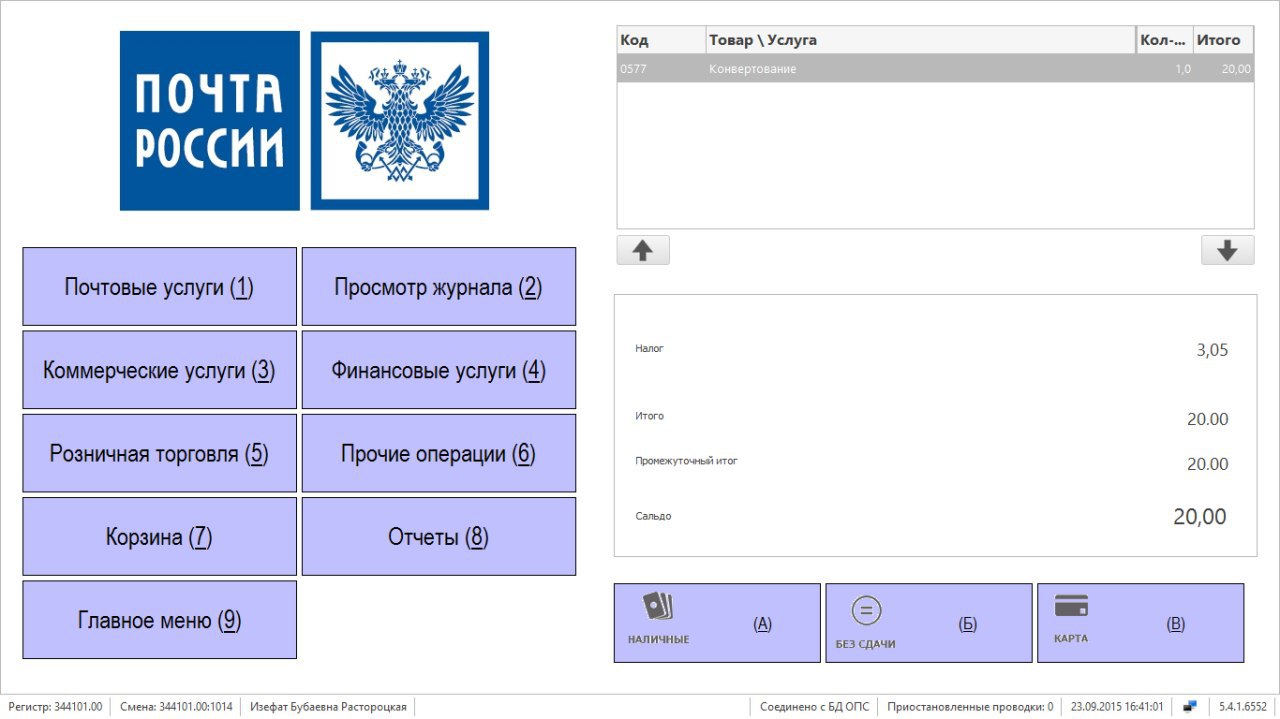Click the Кол-... column header

click(x=1165, y=40)
